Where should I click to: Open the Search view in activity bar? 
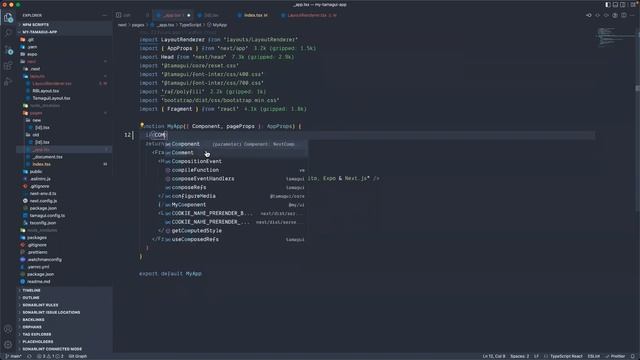click(x=8, y=33)
